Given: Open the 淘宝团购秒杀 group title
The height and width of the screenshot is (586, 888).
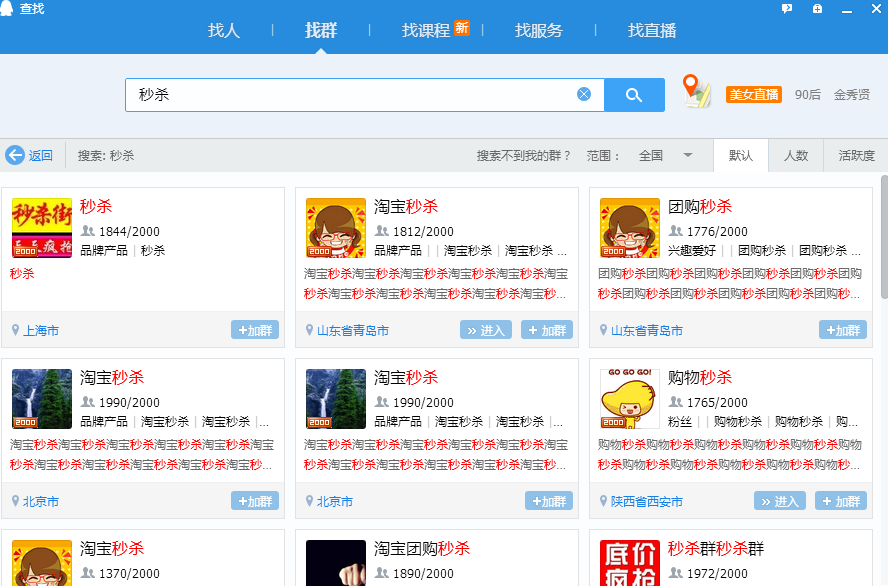Looking at the screenshot, I should [x=422, y=549].
